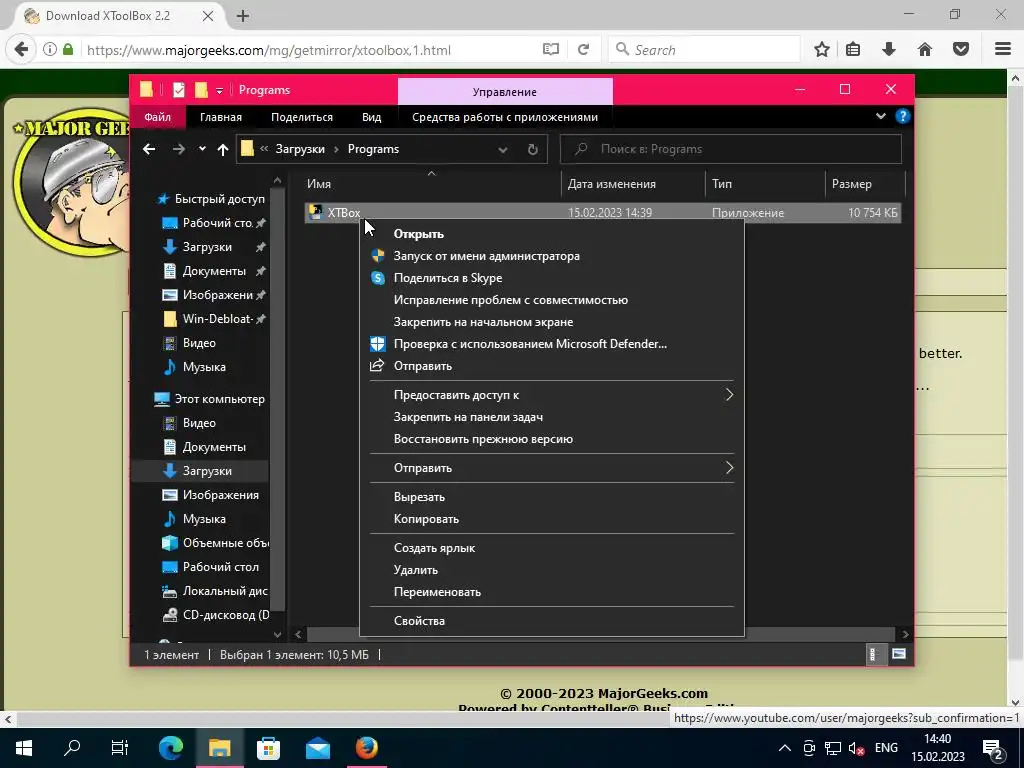Click the Управление contextual tab
The width and height of the screenshot is (1024, 768).
point(505,92)
